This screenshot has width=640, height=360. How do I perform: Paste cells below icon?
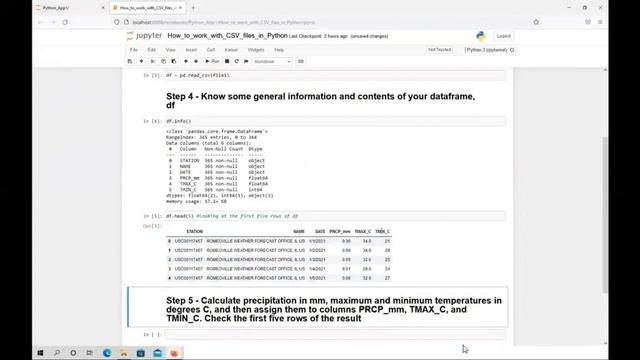tap(173, 61)
